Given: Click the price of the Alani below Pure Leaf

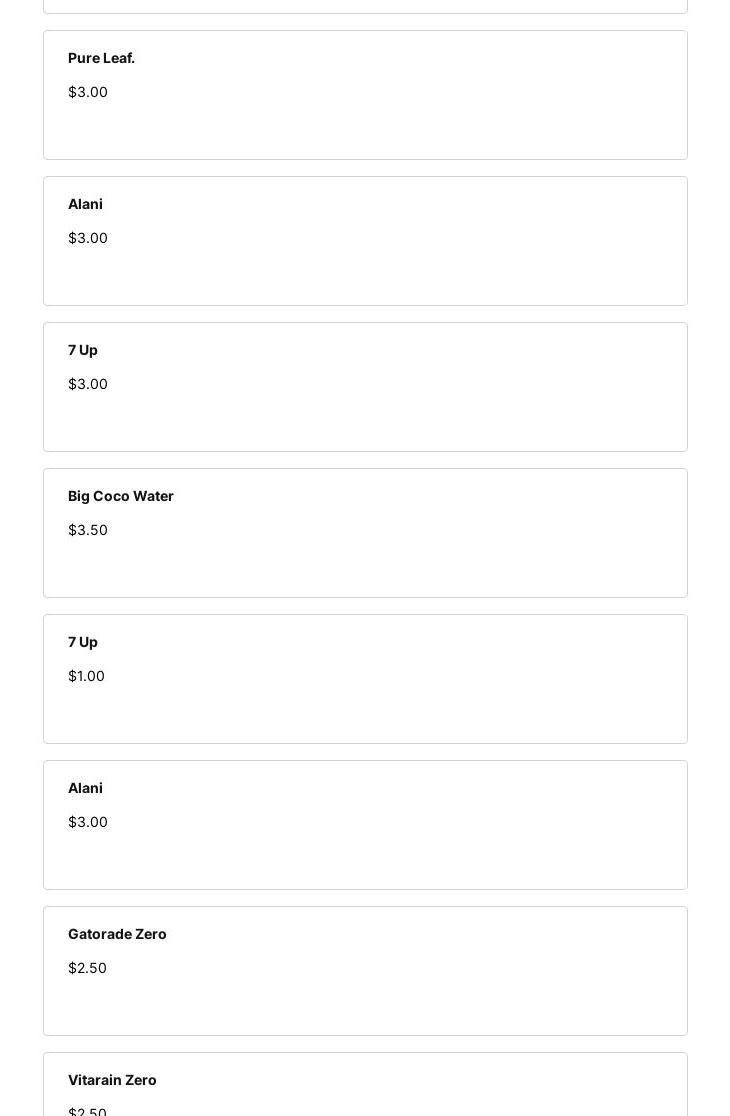Looking at the screenshot, I should (x=88, y=238).
